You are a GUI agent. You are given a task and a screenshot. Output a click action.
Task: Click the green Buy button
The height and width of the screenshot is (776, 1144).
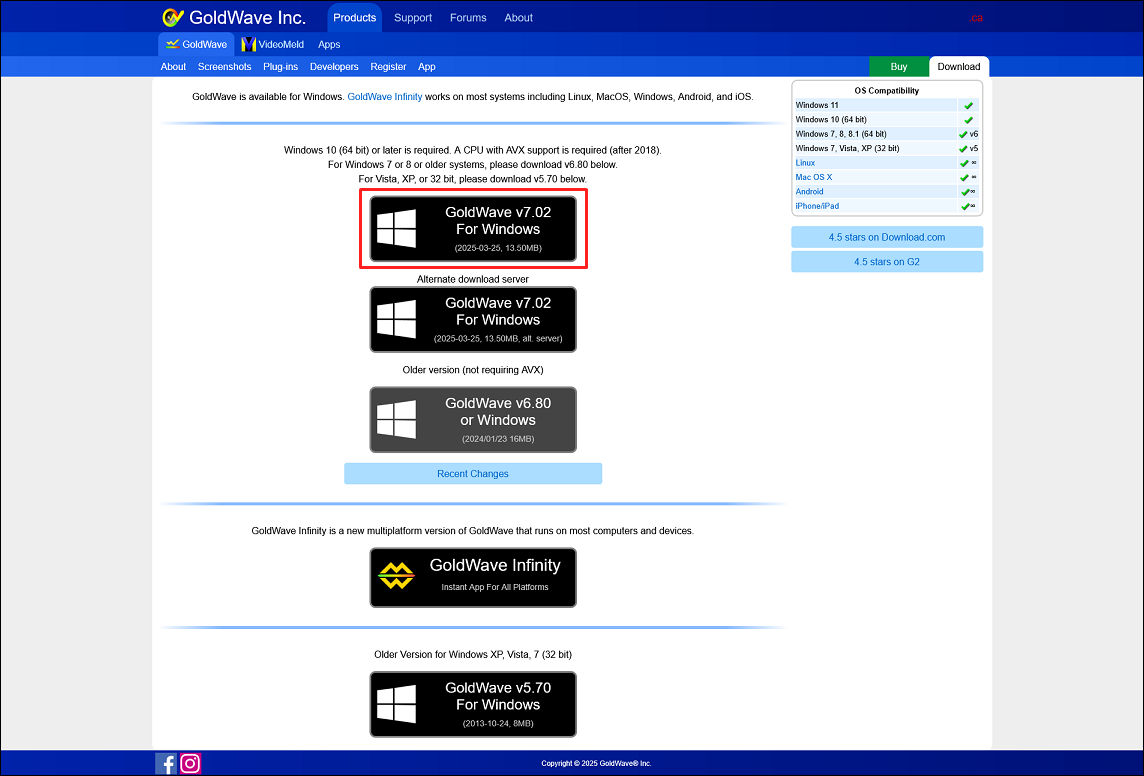pyautogui.click(x=899, y=66)
